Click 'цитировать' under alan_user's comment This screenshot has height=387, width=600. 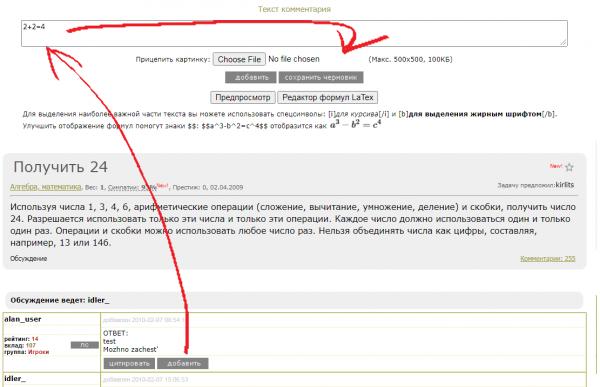click(x=129, y=363)
